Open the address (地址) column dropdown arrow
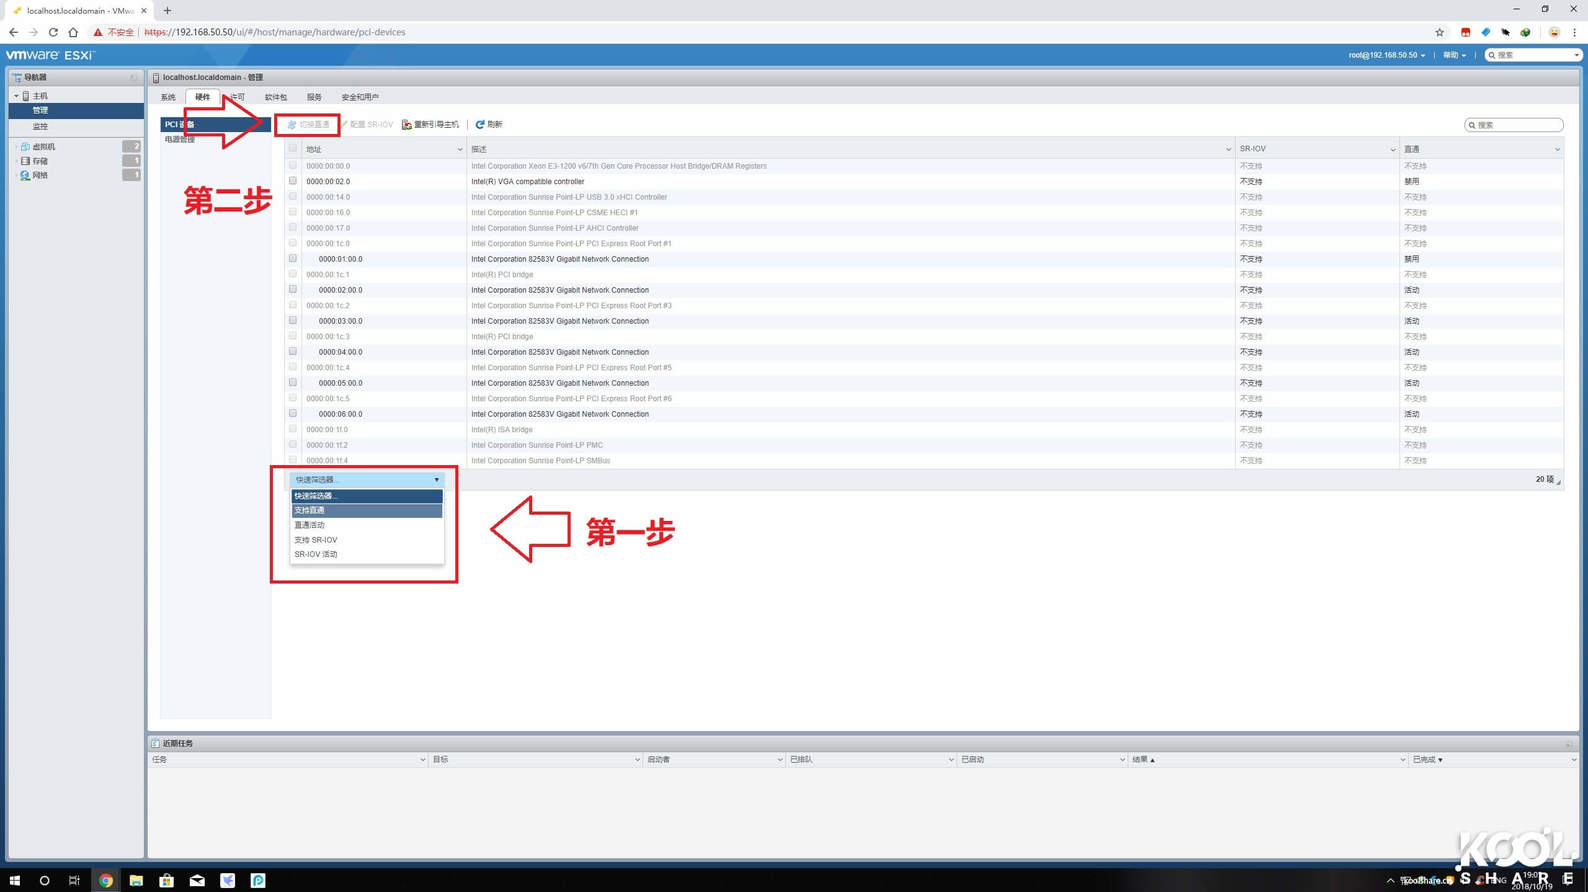Viewport: 1588px width, 892px height. click(x=460, y=149)
